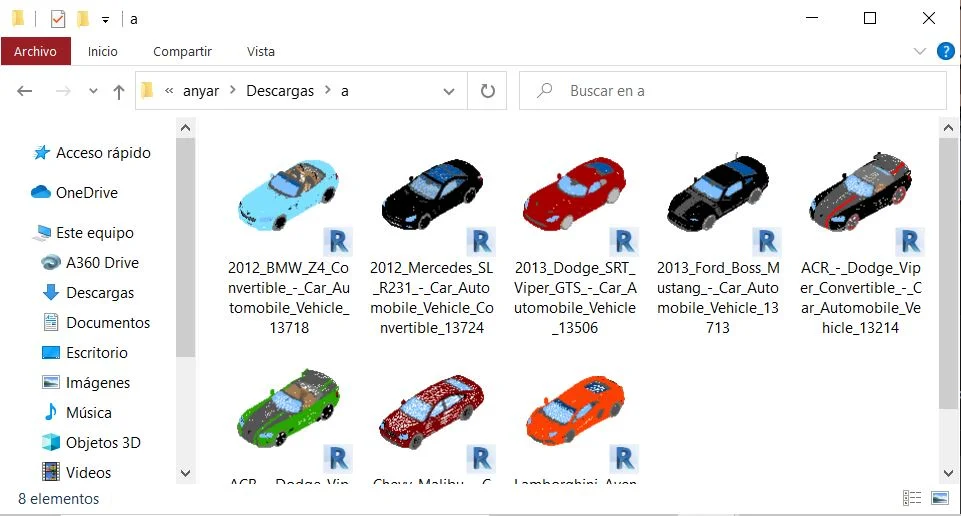
Task: Click the Back navigation arrow
Action: tap(25, 91)
